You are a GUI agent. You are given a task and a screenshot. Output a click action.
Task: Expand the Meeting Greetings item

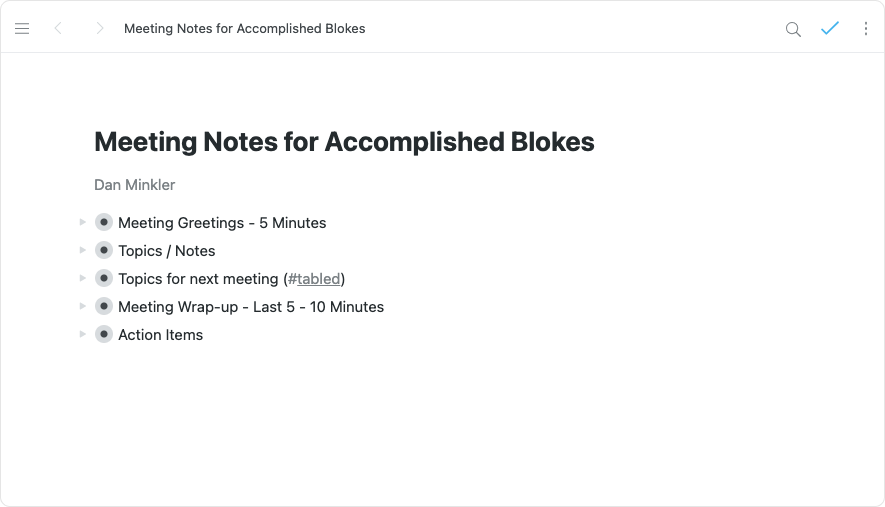point(83,222)
